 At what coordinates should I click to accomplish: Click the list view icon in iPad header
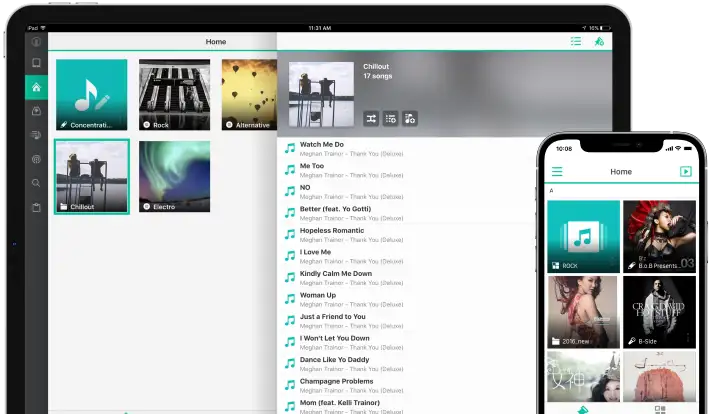click(576, 42)
